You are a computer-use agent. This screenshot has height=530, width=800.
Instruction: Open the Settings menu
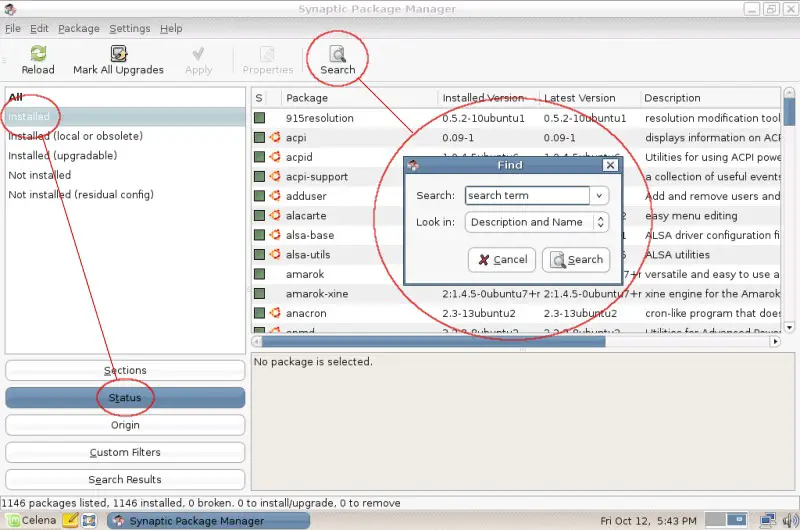tap(130, 29)
